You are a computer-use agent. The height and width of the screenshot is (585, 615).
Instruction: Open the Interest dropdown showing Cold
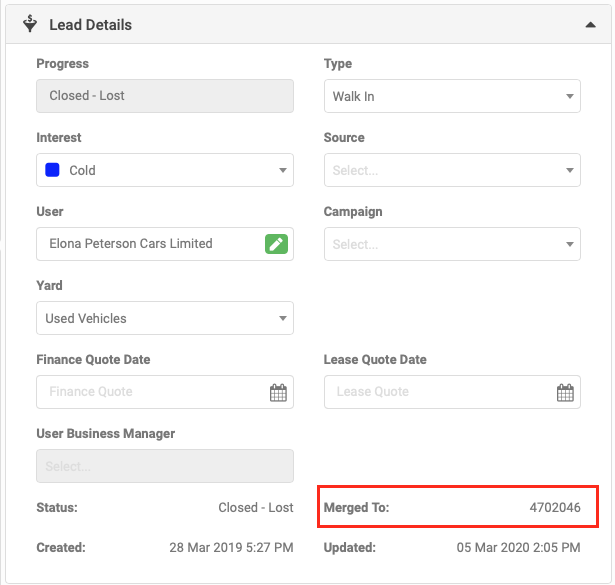[165, 170]
